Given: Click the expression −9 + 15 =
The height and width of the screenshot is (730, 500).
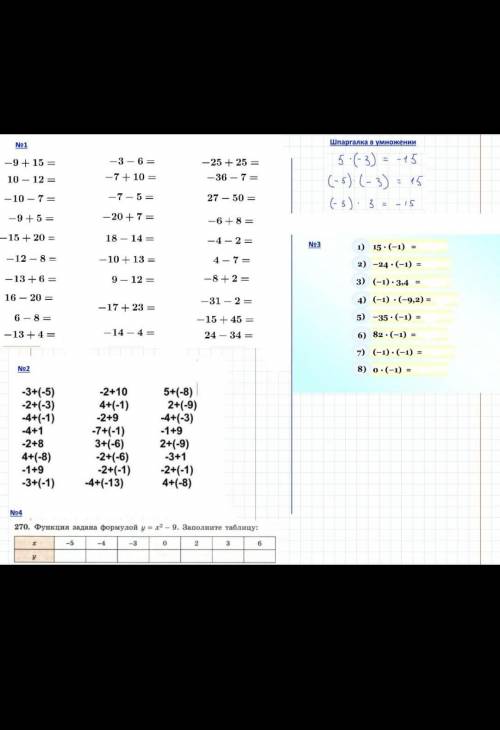Looking at the screenshot, I should pyautogui.click(x=30, y=162).
